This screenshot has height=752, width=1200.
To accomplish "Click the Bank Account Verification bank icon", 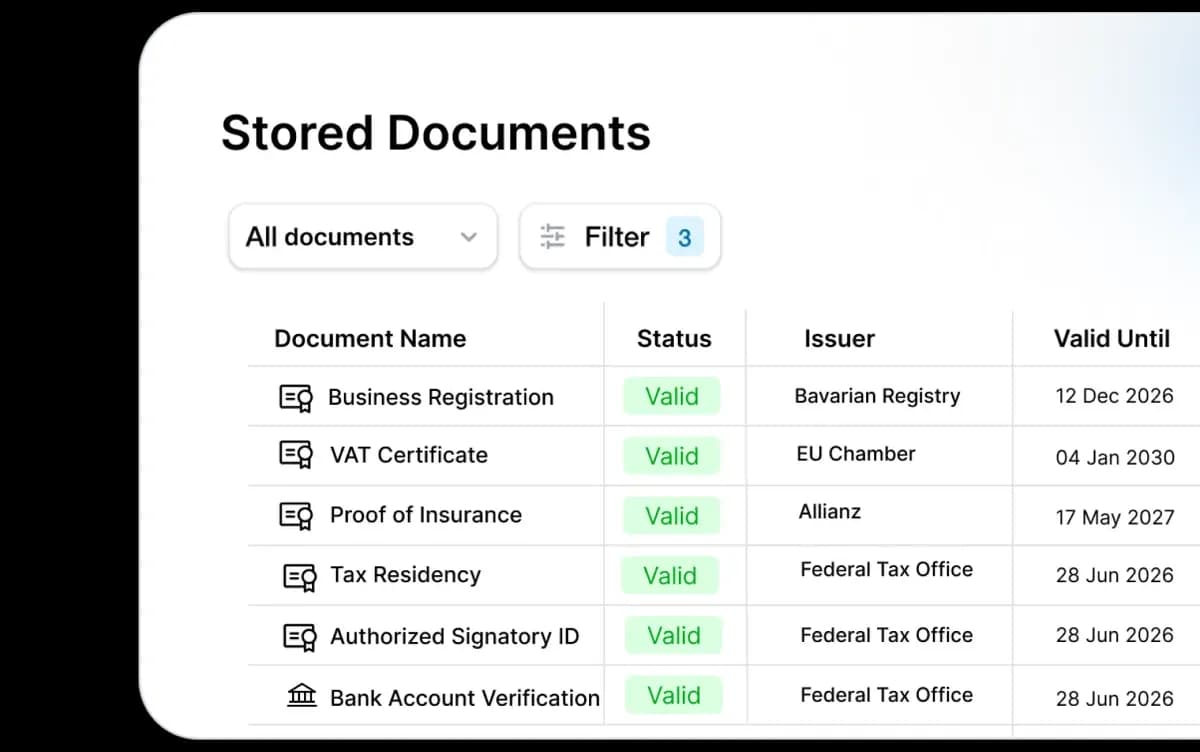I will (x=301, y=695).
